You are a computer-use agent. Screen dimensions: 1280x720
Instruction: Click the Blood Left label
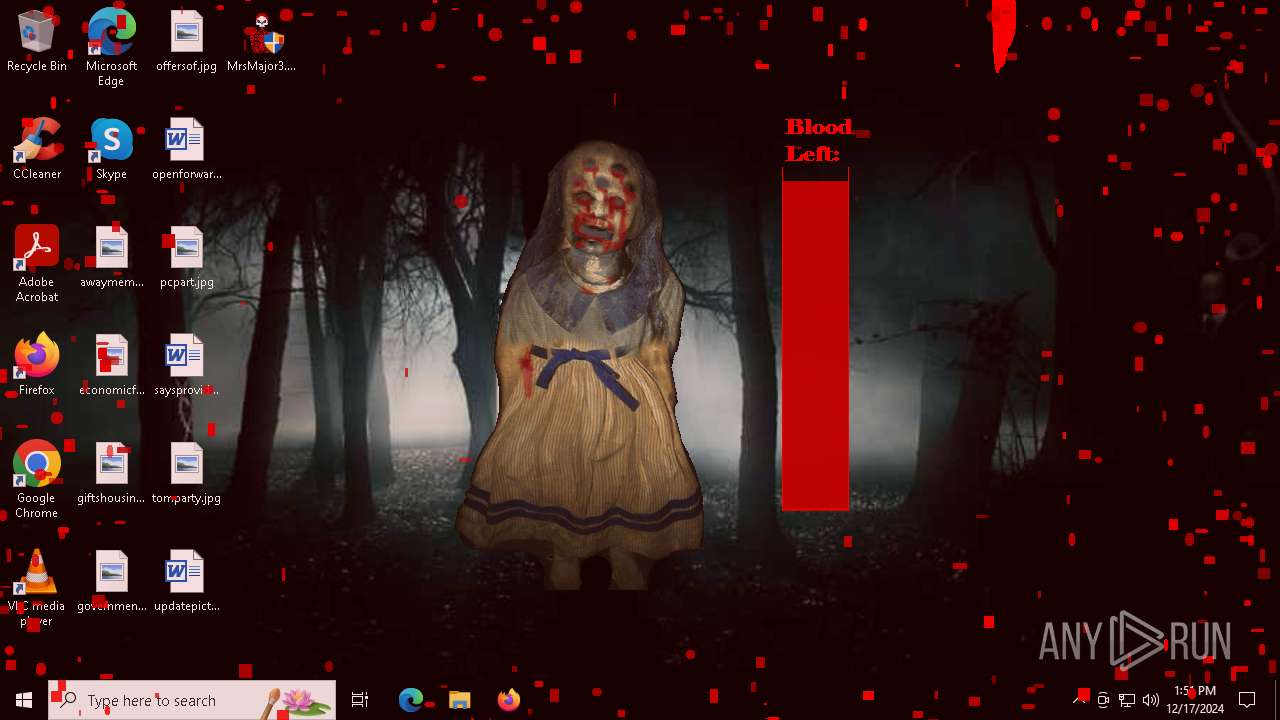point(819,140)
